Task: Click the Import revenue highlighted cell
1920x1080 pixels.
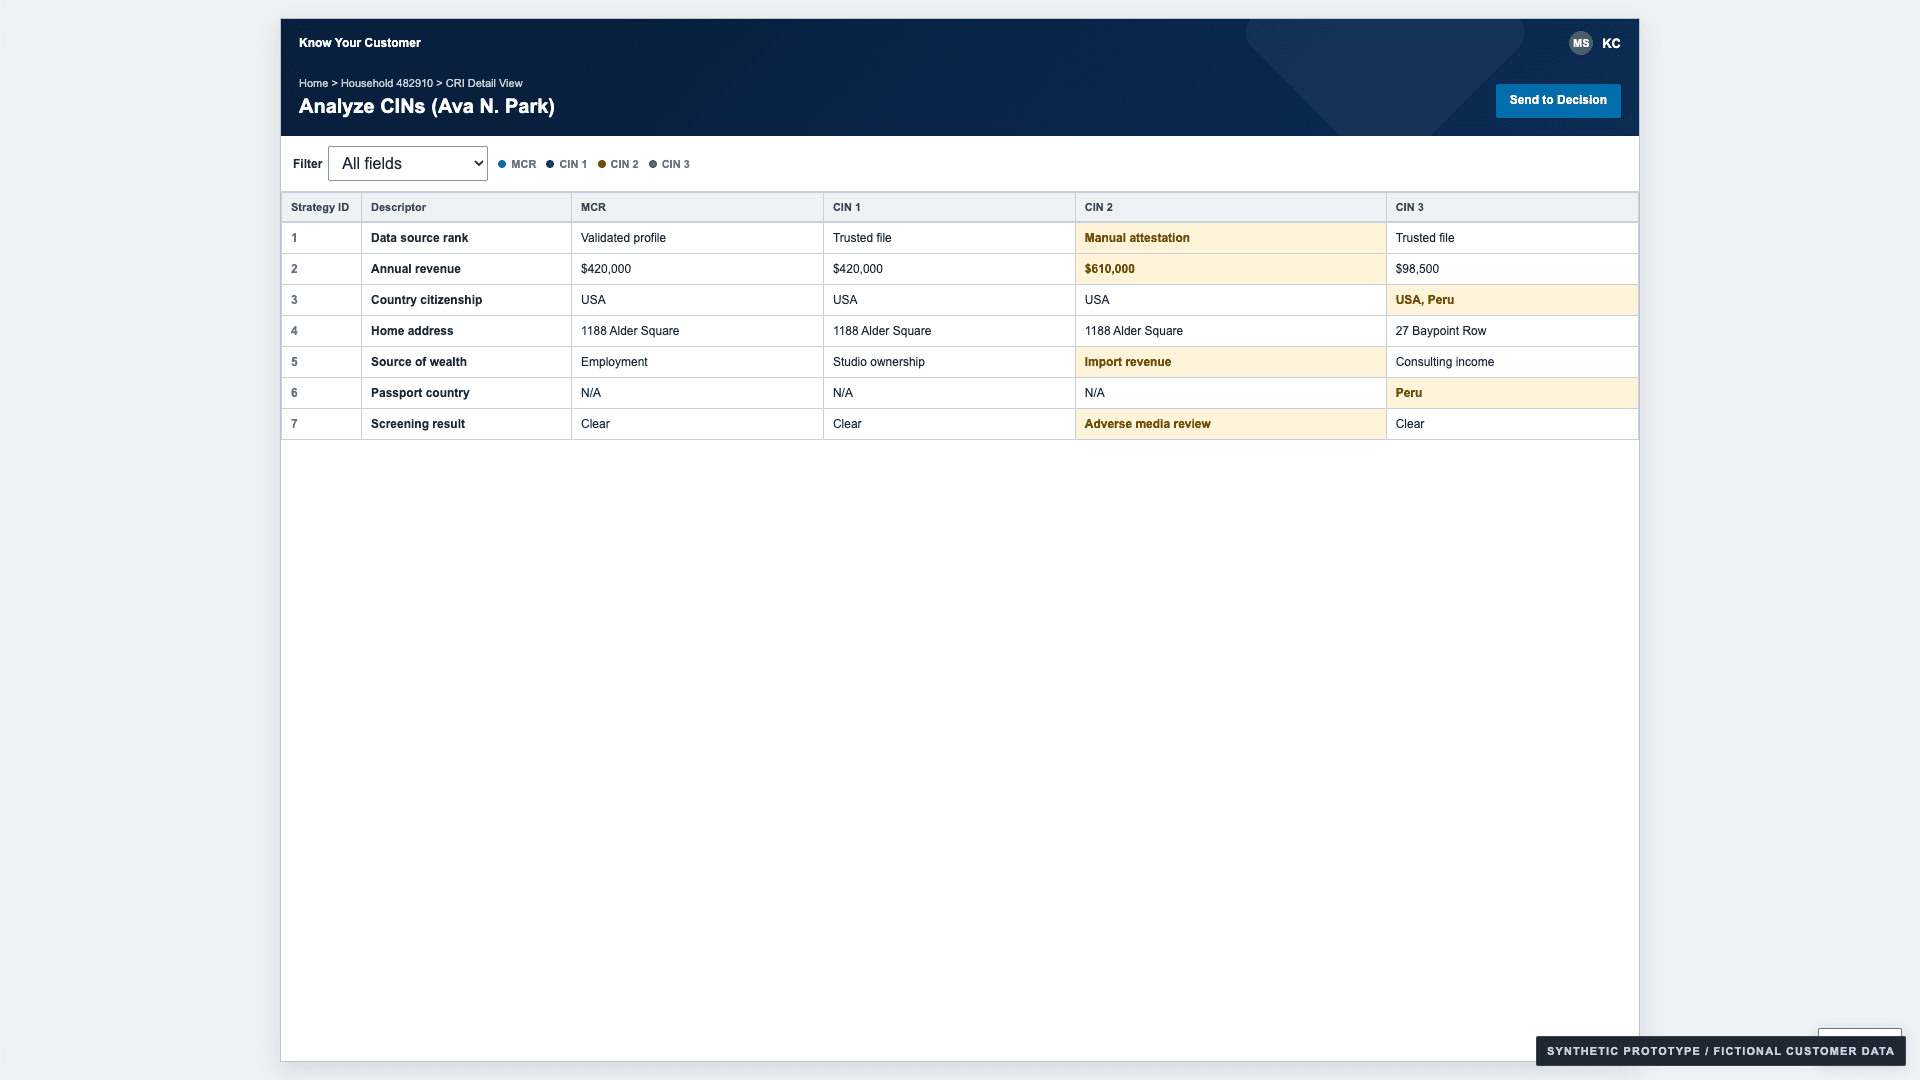Action: pyautogui.click(x=1230, y=362)
